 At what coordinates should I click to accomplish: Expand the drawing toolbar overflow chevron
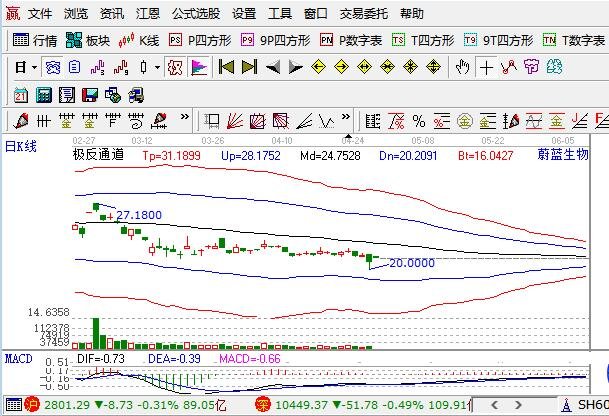coord(185,117)
